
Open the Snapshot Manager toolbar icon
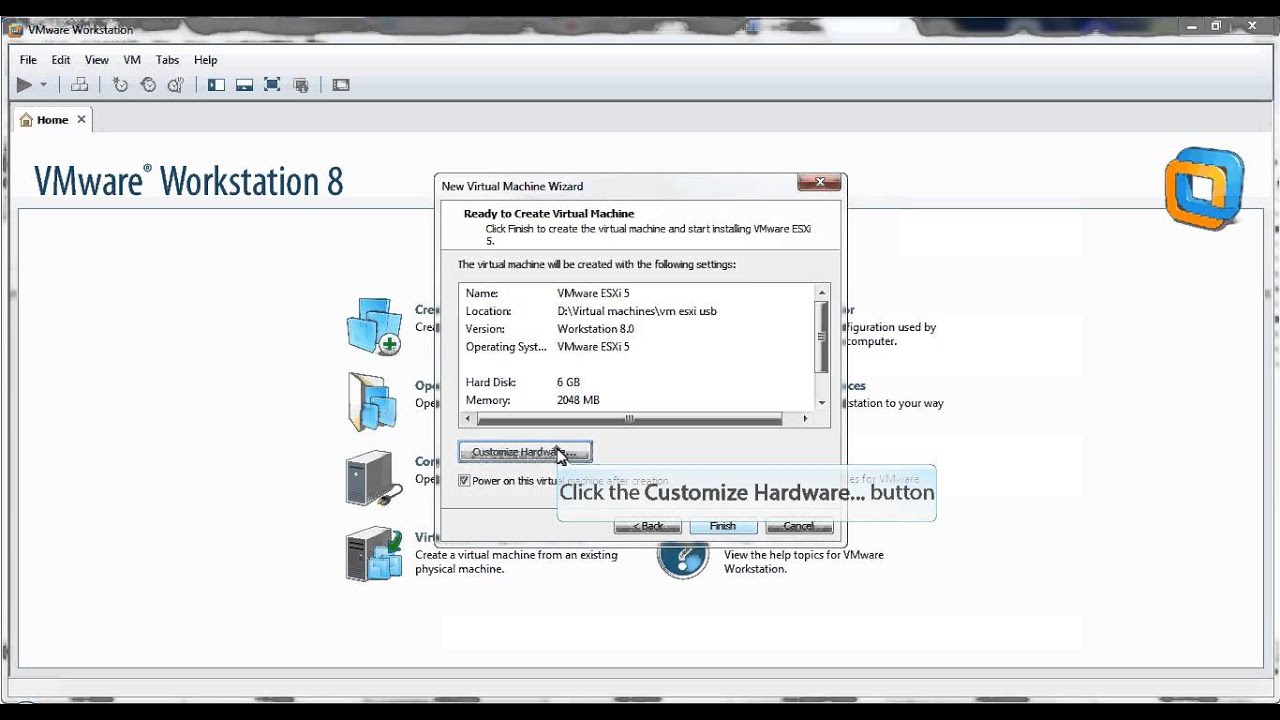(x=176, y=85)
